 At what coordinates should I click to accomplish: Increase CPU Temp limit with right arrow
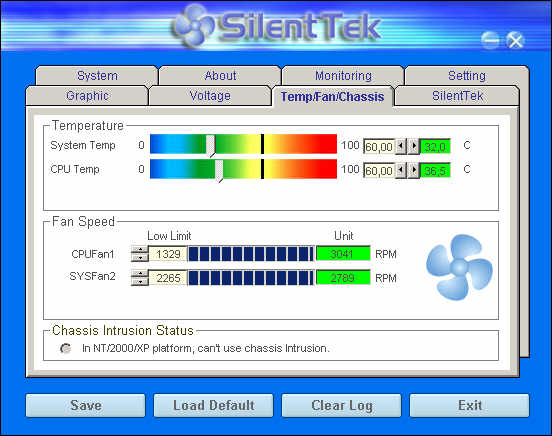click(413, 170)
